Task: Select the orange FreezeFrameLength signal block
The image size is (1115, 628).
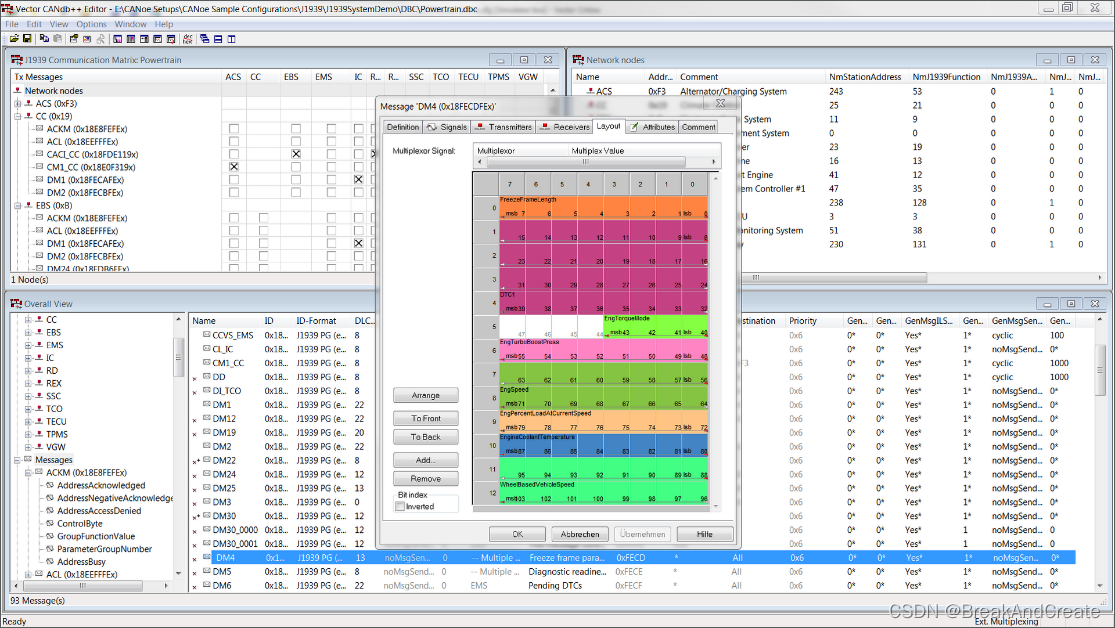Action: (x=603, y=208)
